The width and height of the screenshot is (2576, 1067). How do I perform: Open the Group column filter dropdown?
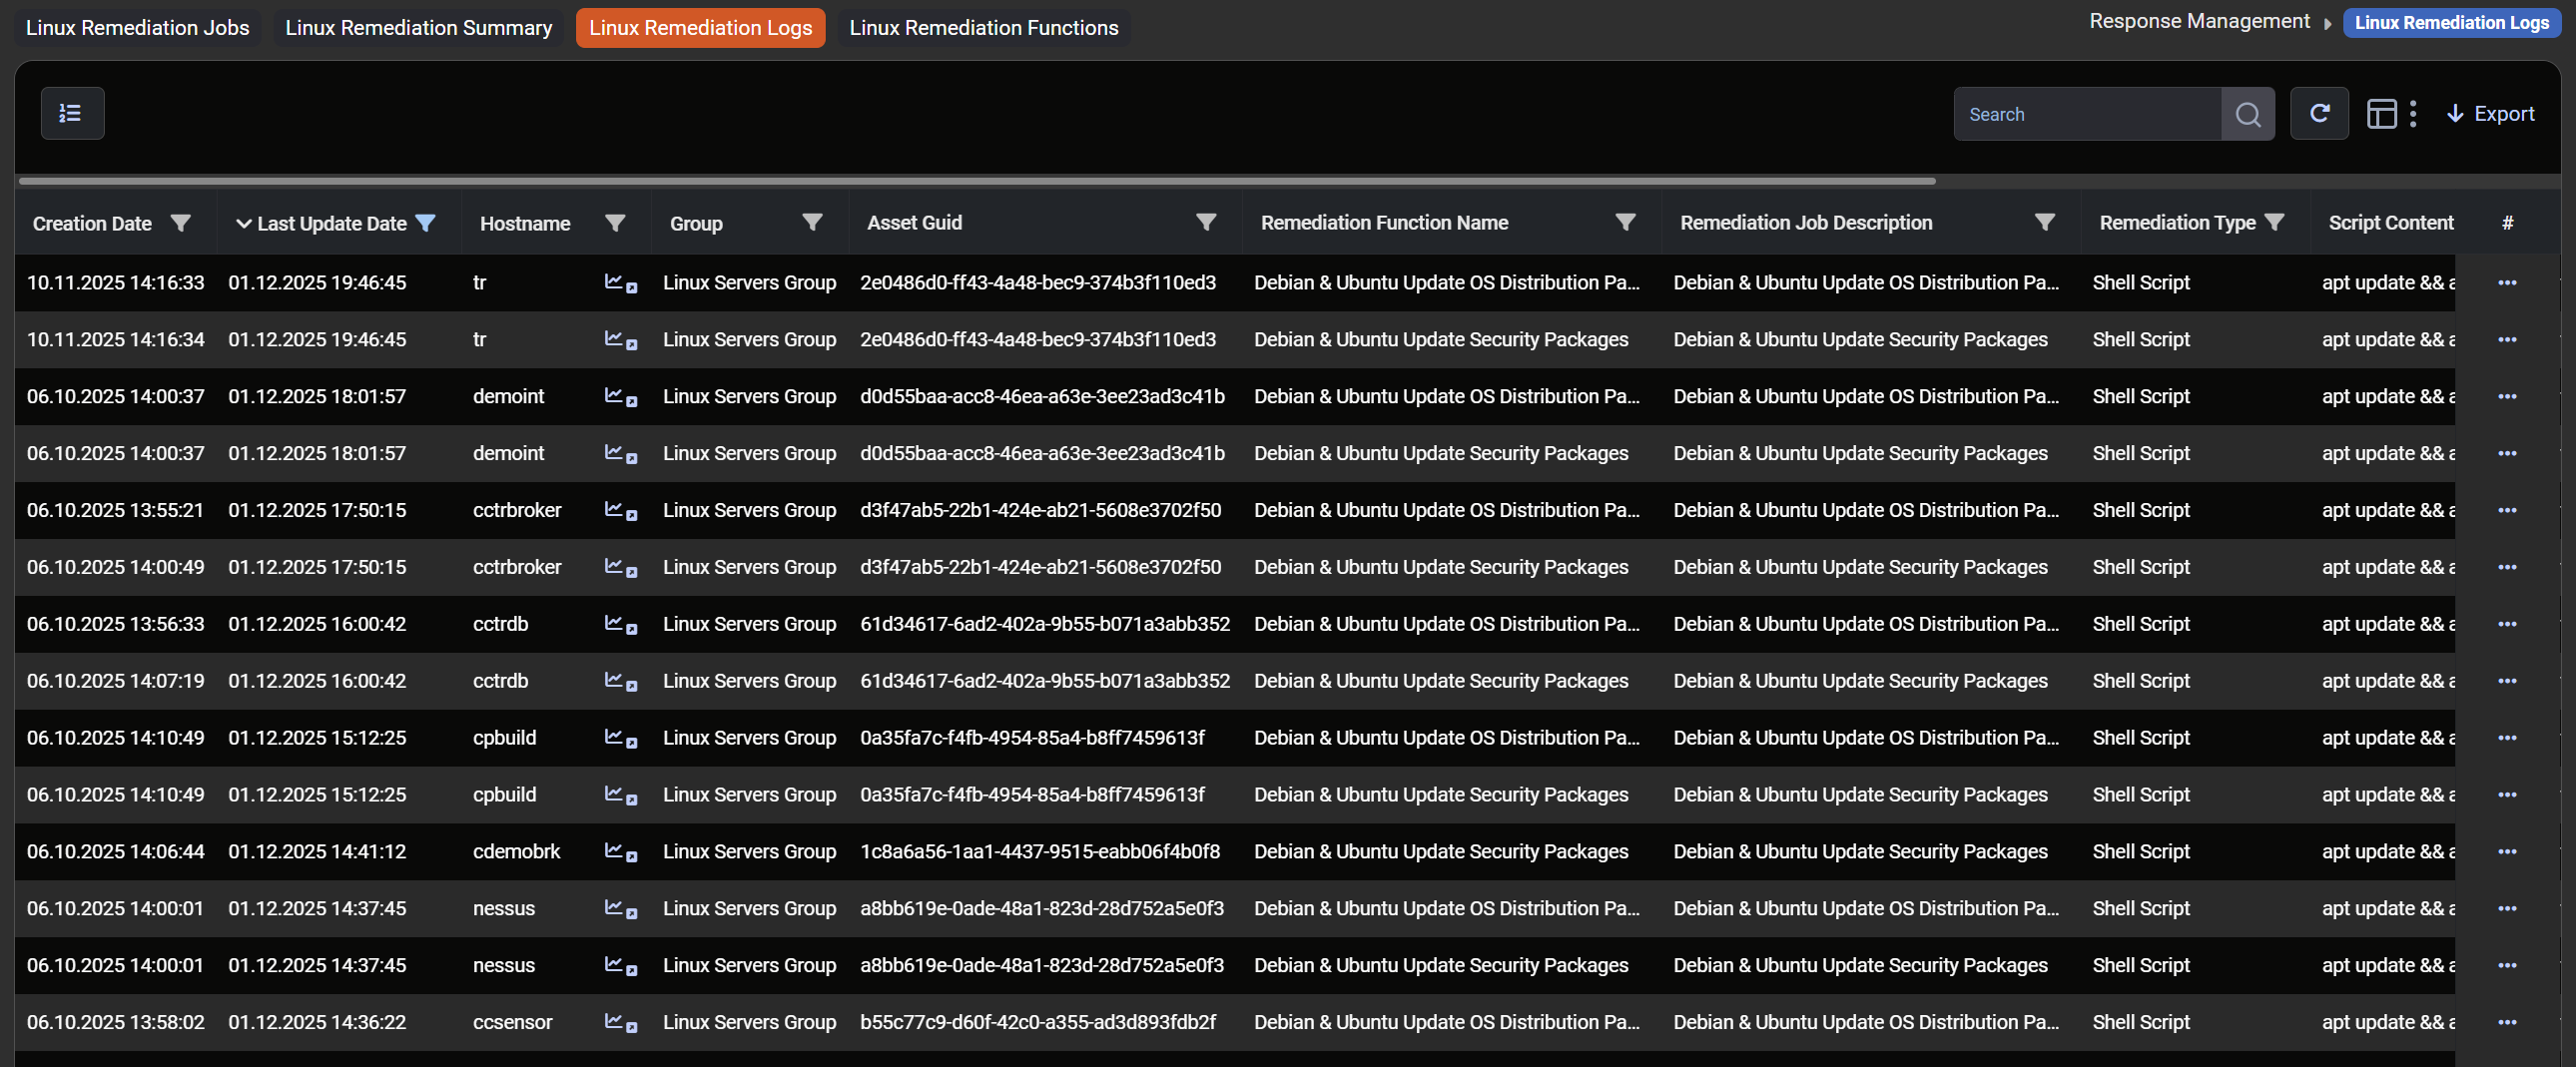point(812,222)
